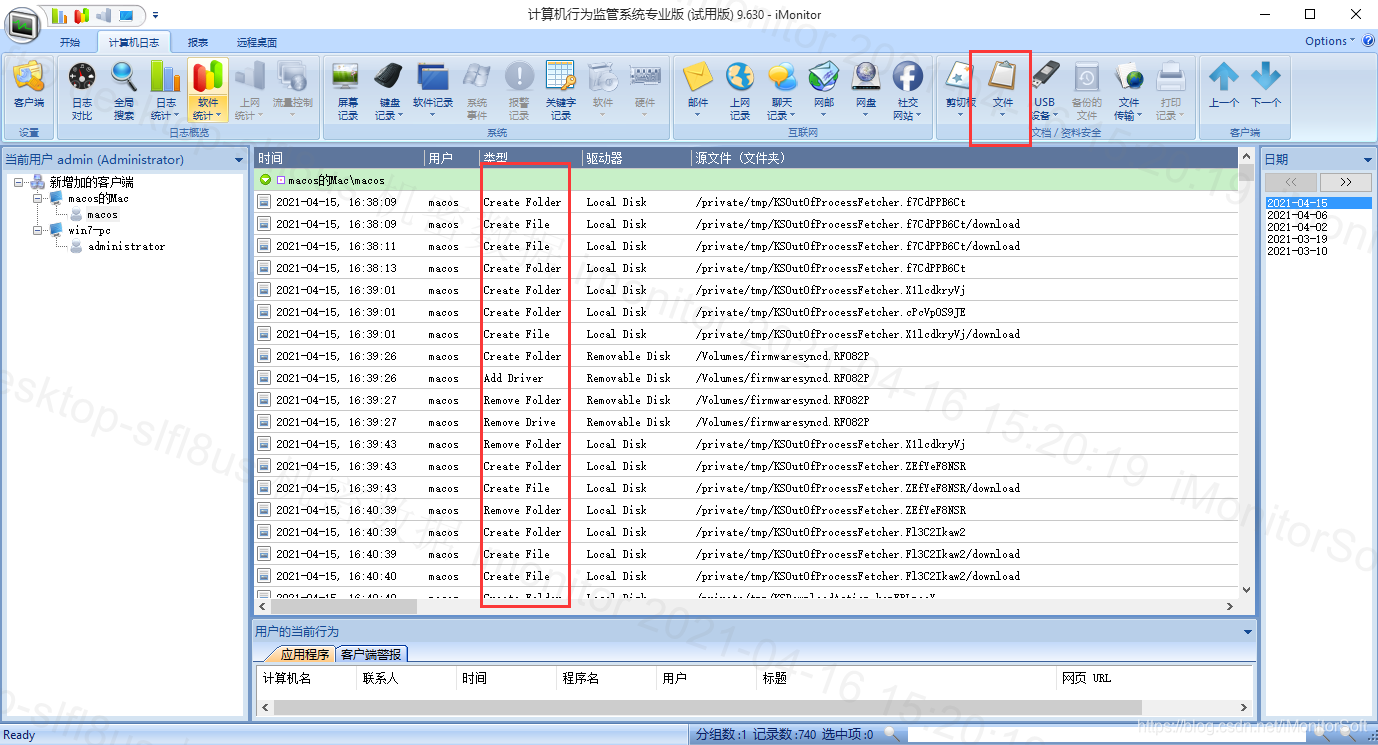Open 备份的文件 backup files

(1087, 90)
